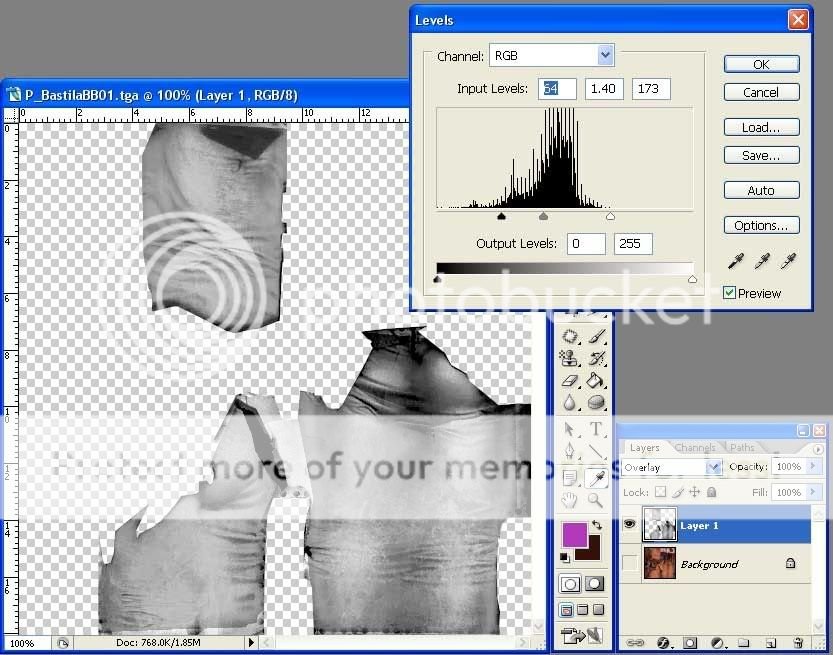833x655 pixels.
Task: Click OK in the Levels dialog
Action: tap(761, 64)
